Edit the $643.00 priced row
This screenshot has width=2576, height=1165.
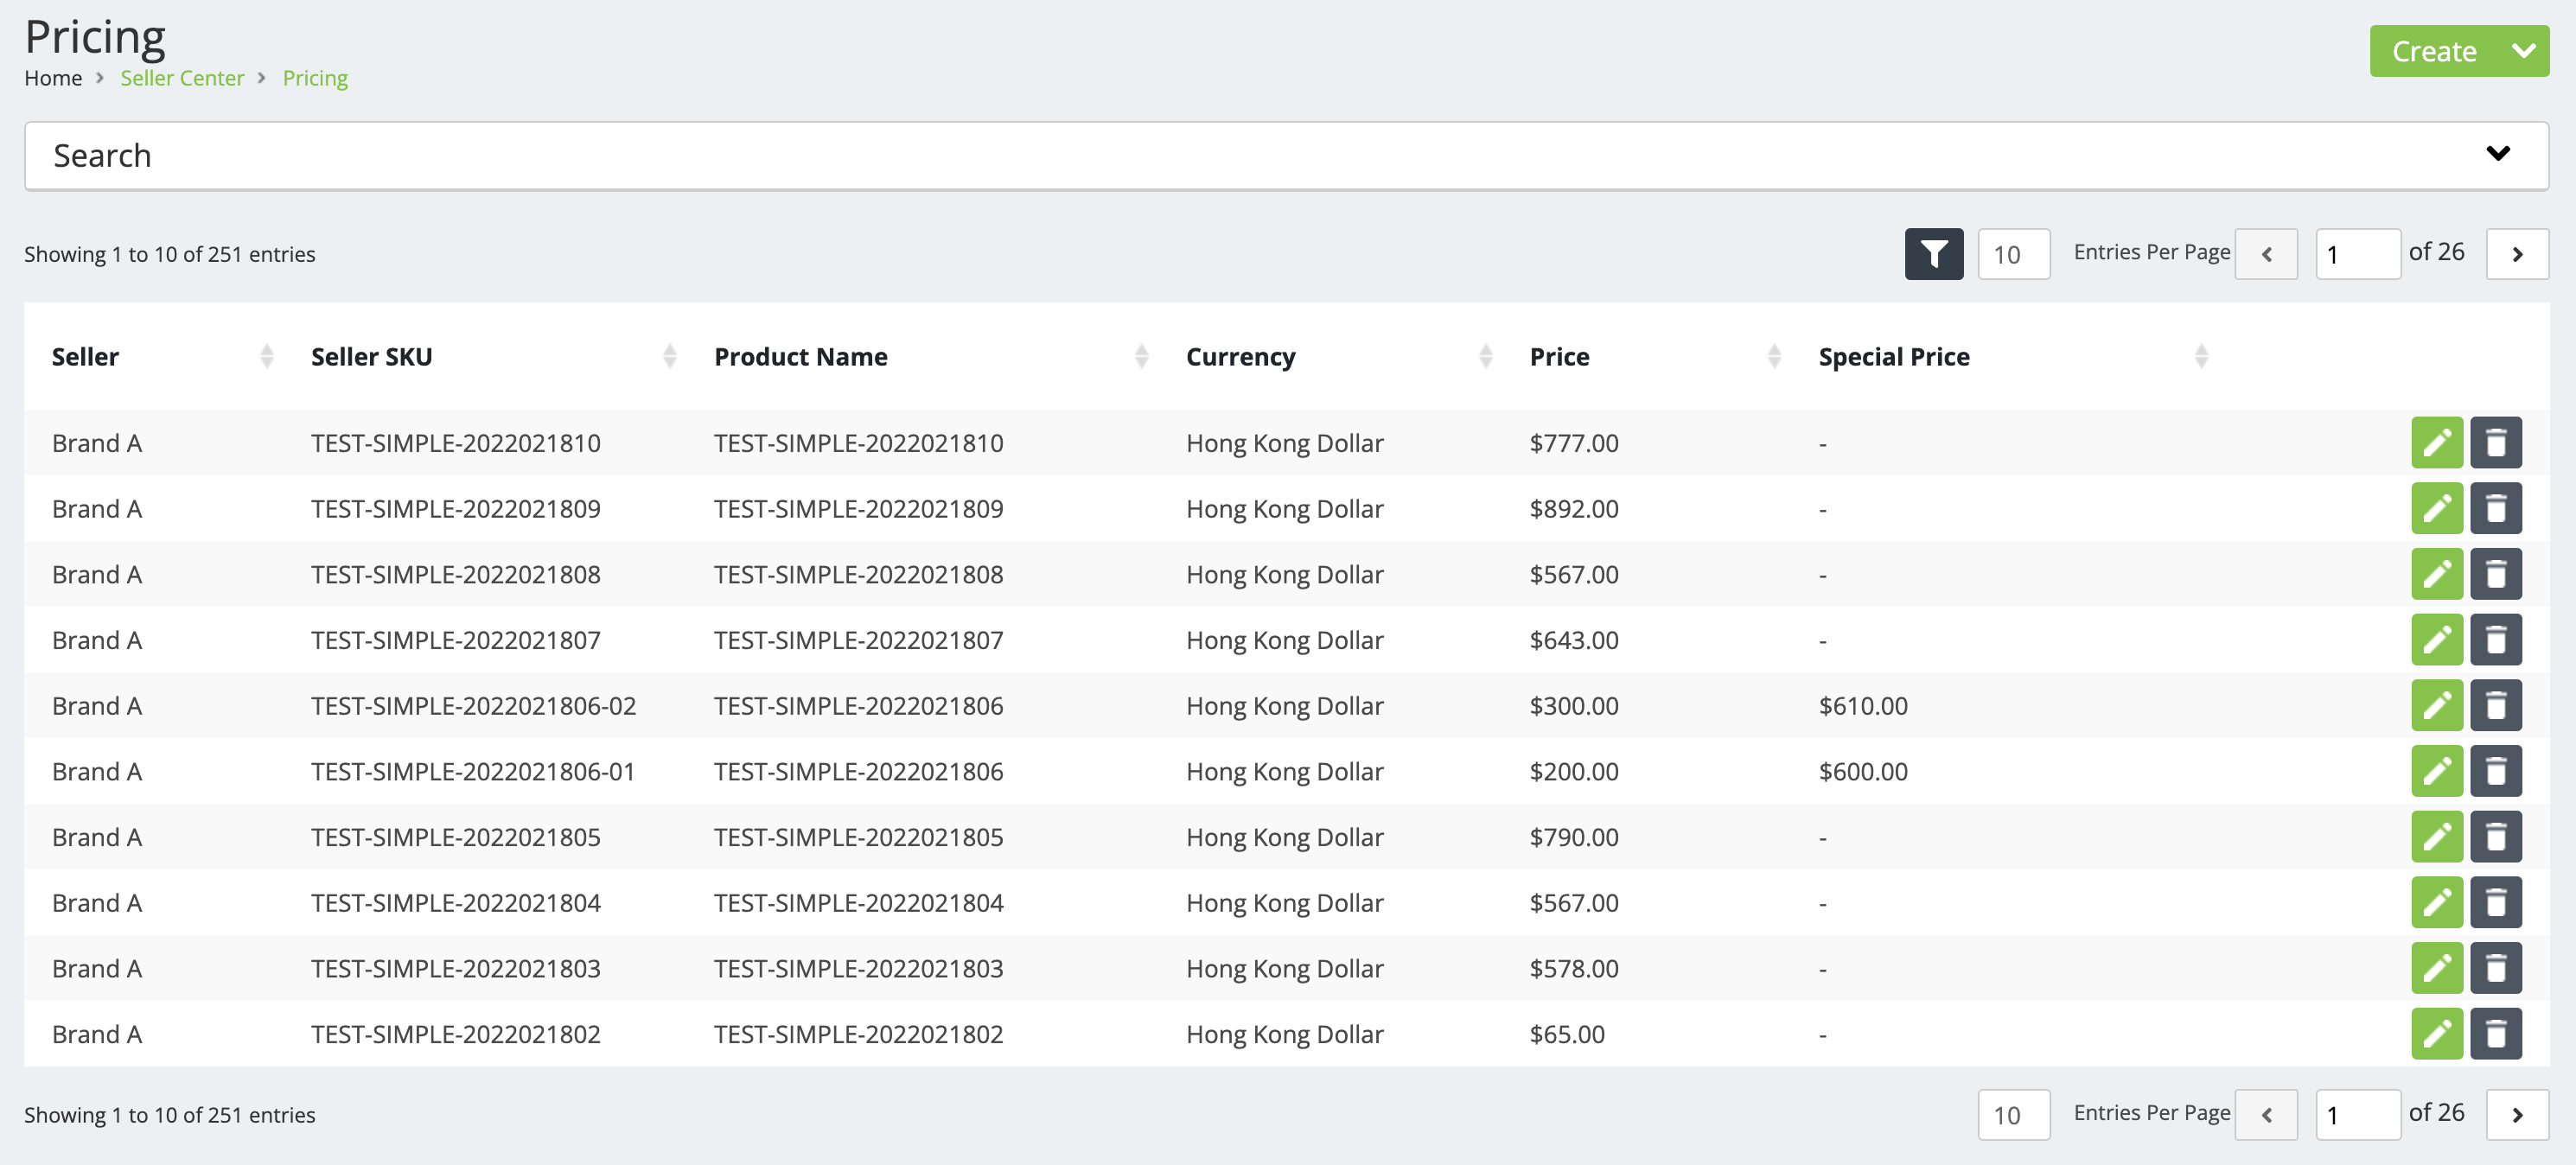click(x=2436, y=640)
